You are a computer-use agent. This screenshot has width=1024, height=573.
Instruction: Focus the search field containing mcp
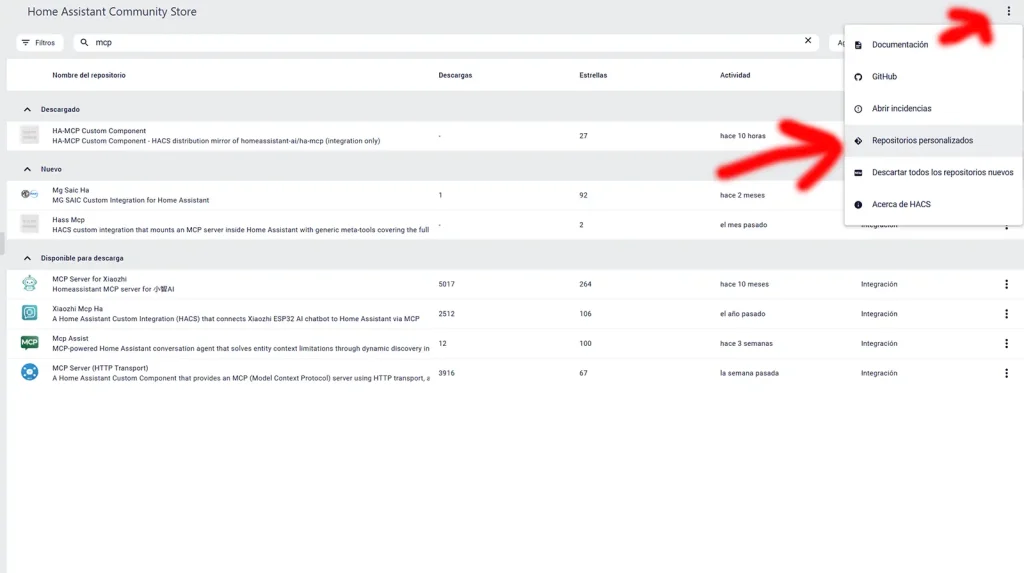point(447,42)
